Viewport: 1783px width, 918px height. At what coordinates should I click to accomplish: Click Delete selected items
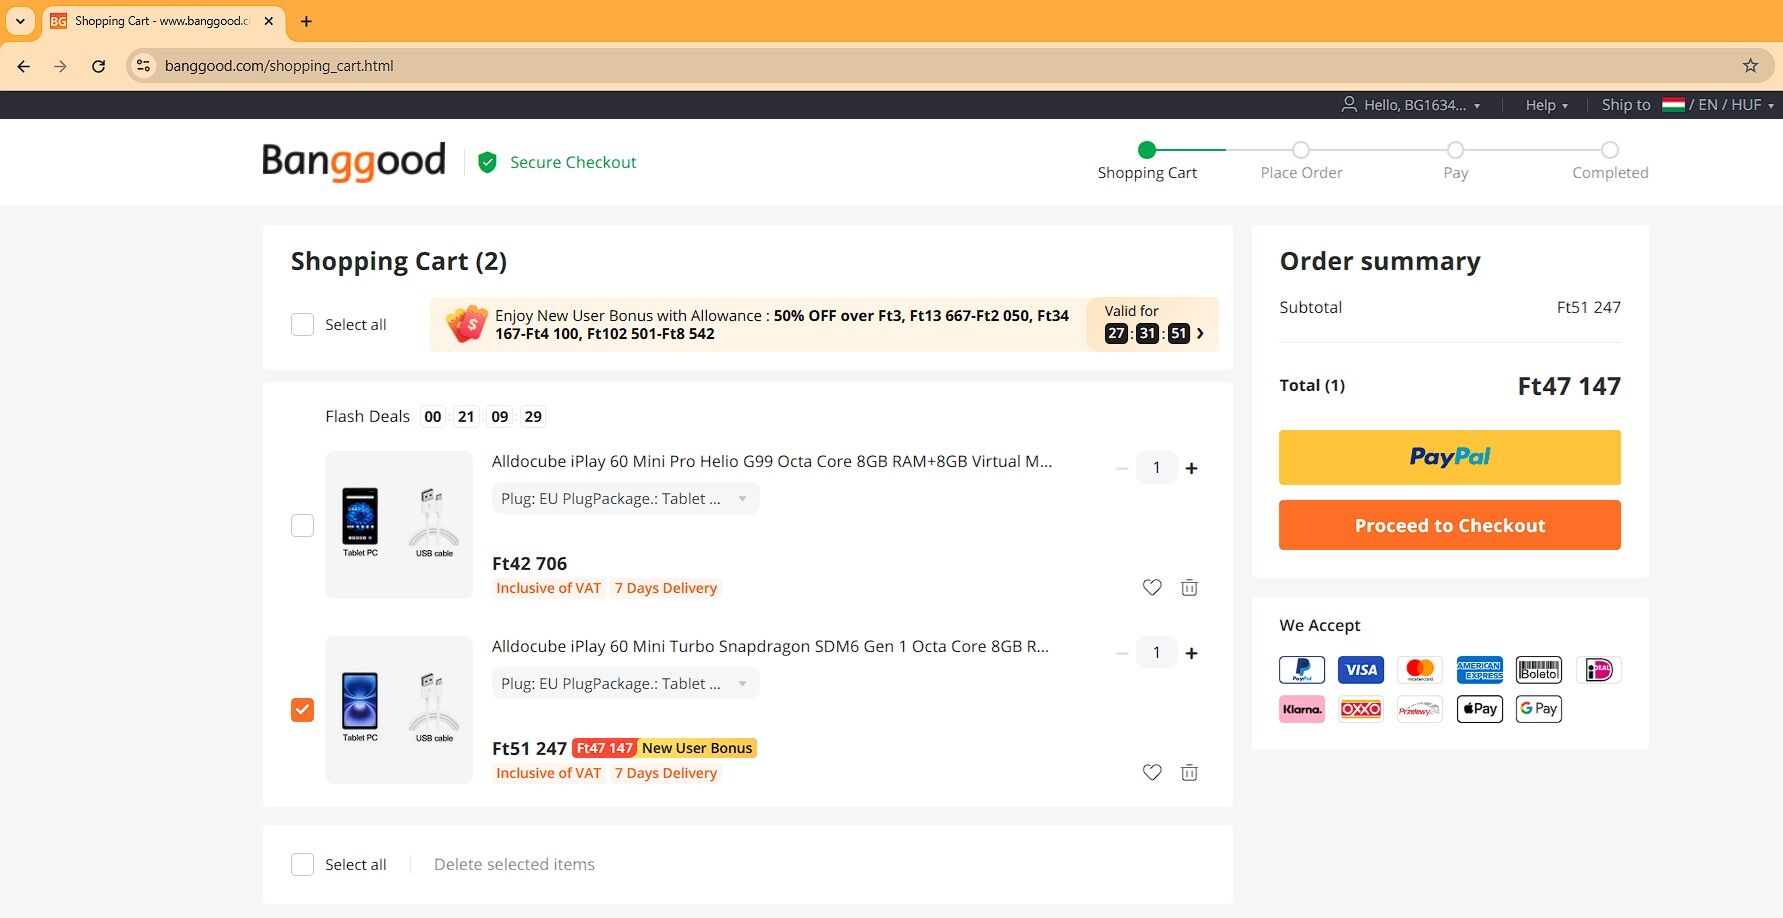[x=514, y=865]
